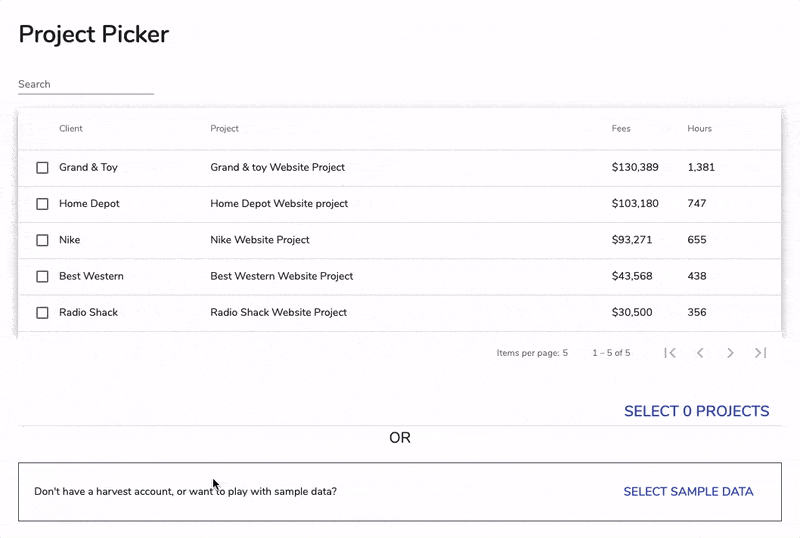Image resolution: width=800 pixels, height=538 pixels.
Task: Select the Nike Website Project entry
Action: point(259,240)
